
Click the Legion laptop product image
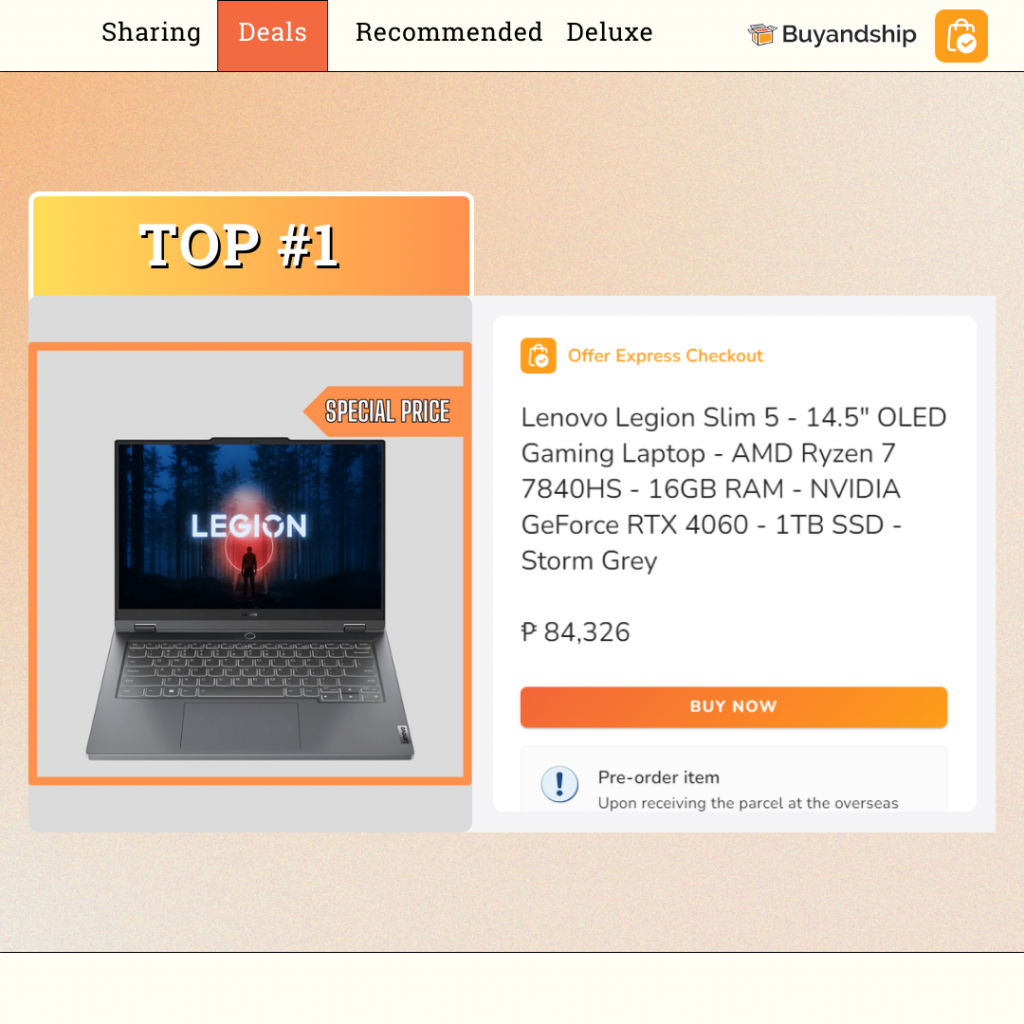pyautogui.click(x=250, y=598)
